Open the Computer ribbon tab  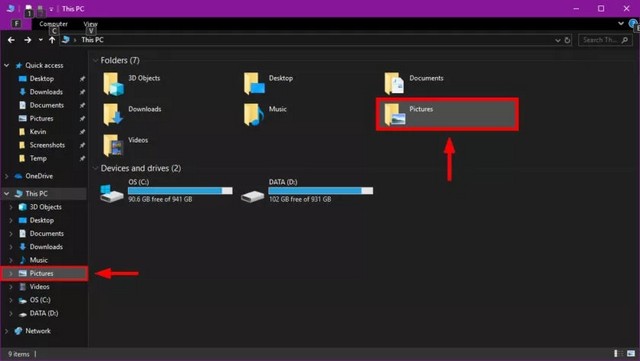click(53, 24)
